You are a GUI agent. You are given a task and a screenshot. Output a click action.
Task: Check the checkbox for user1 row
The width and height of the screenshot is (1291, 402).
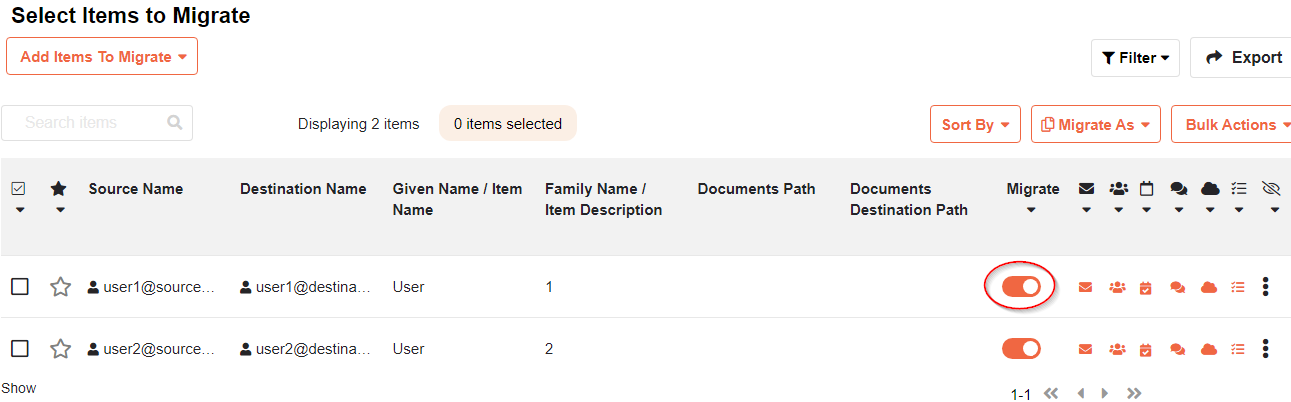tap(20, 287)
